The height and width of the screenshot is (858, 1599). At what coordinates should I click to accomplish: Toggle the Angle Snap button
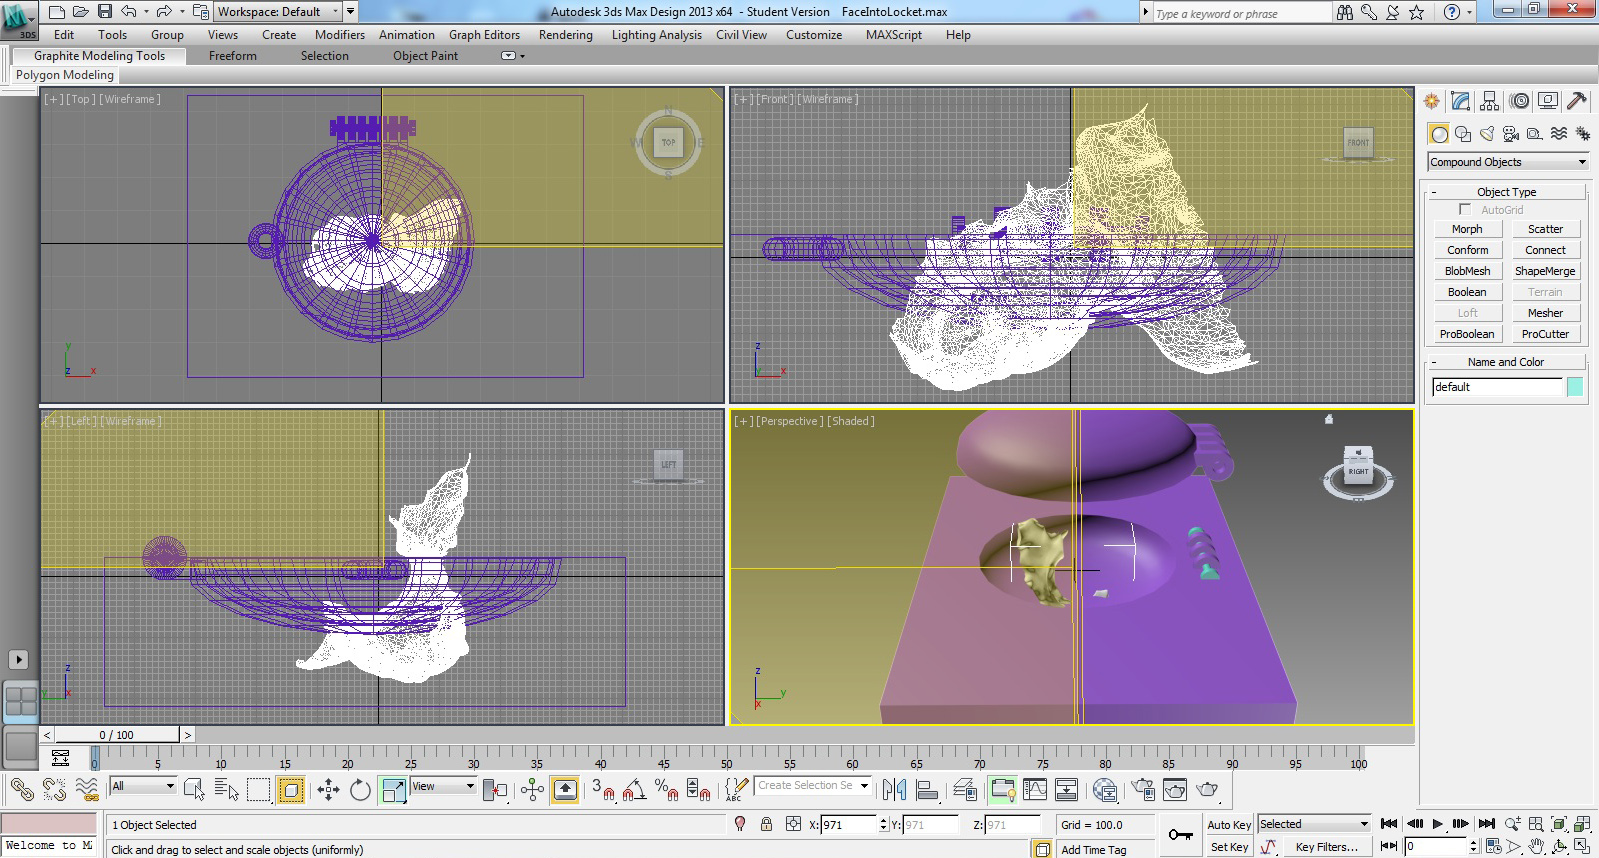634,790
